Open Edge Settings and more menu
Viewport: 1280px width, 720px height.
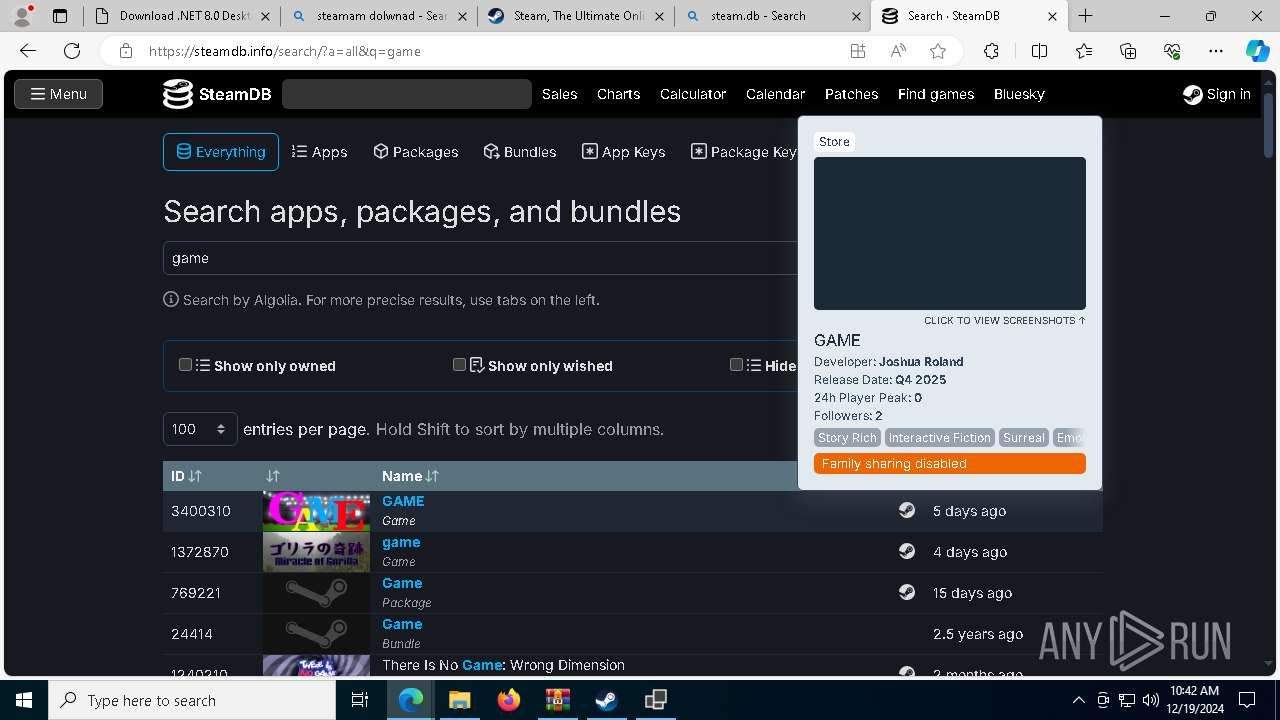[x=1216, y=51]
